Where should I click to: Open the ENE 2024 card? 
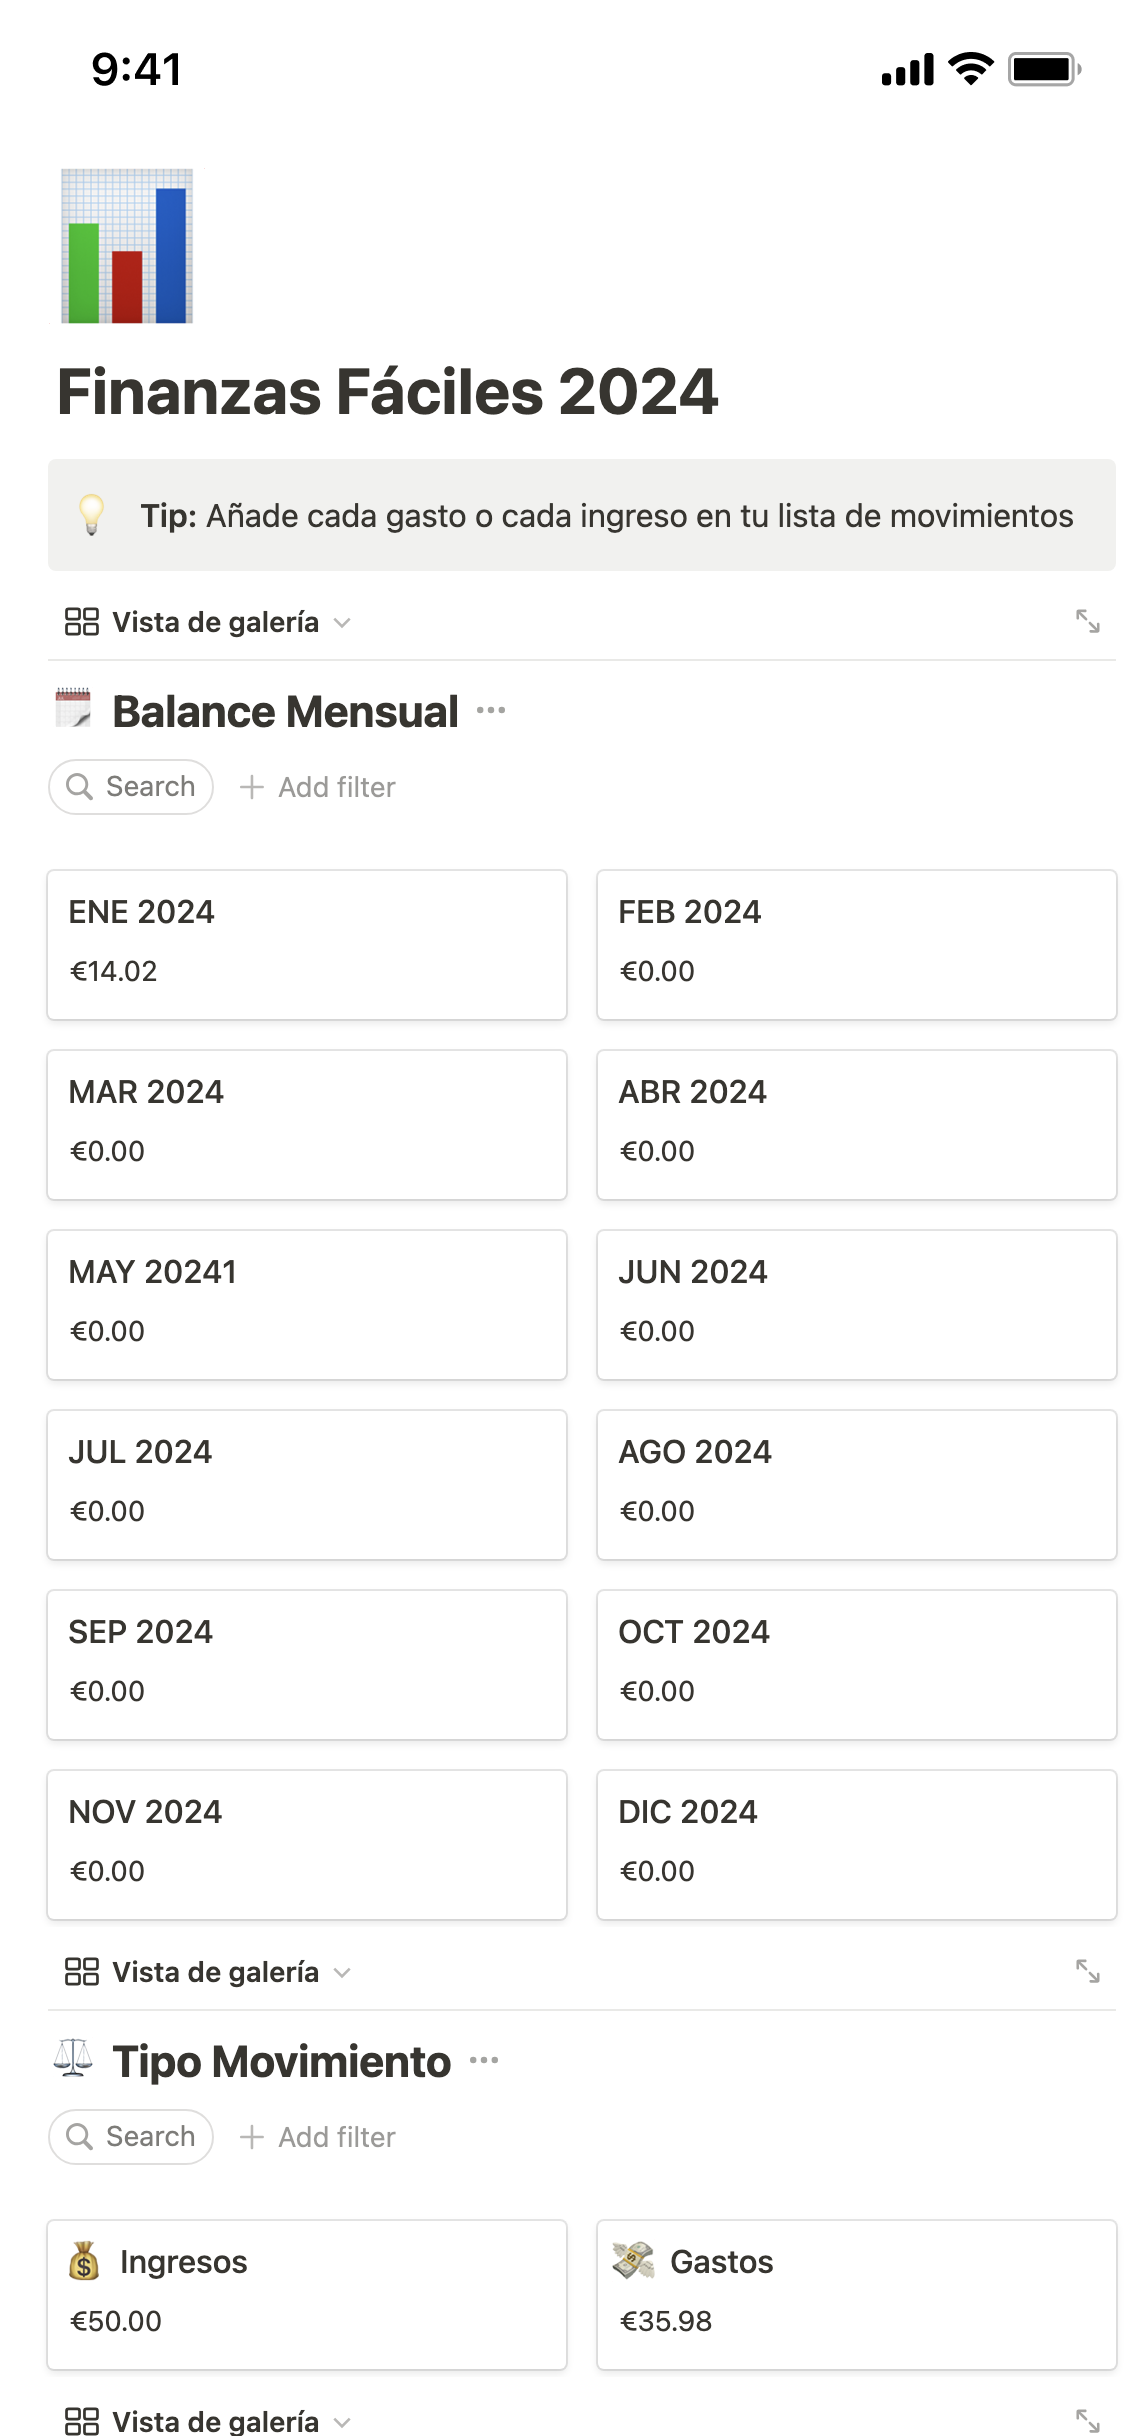tap(307, 945)
